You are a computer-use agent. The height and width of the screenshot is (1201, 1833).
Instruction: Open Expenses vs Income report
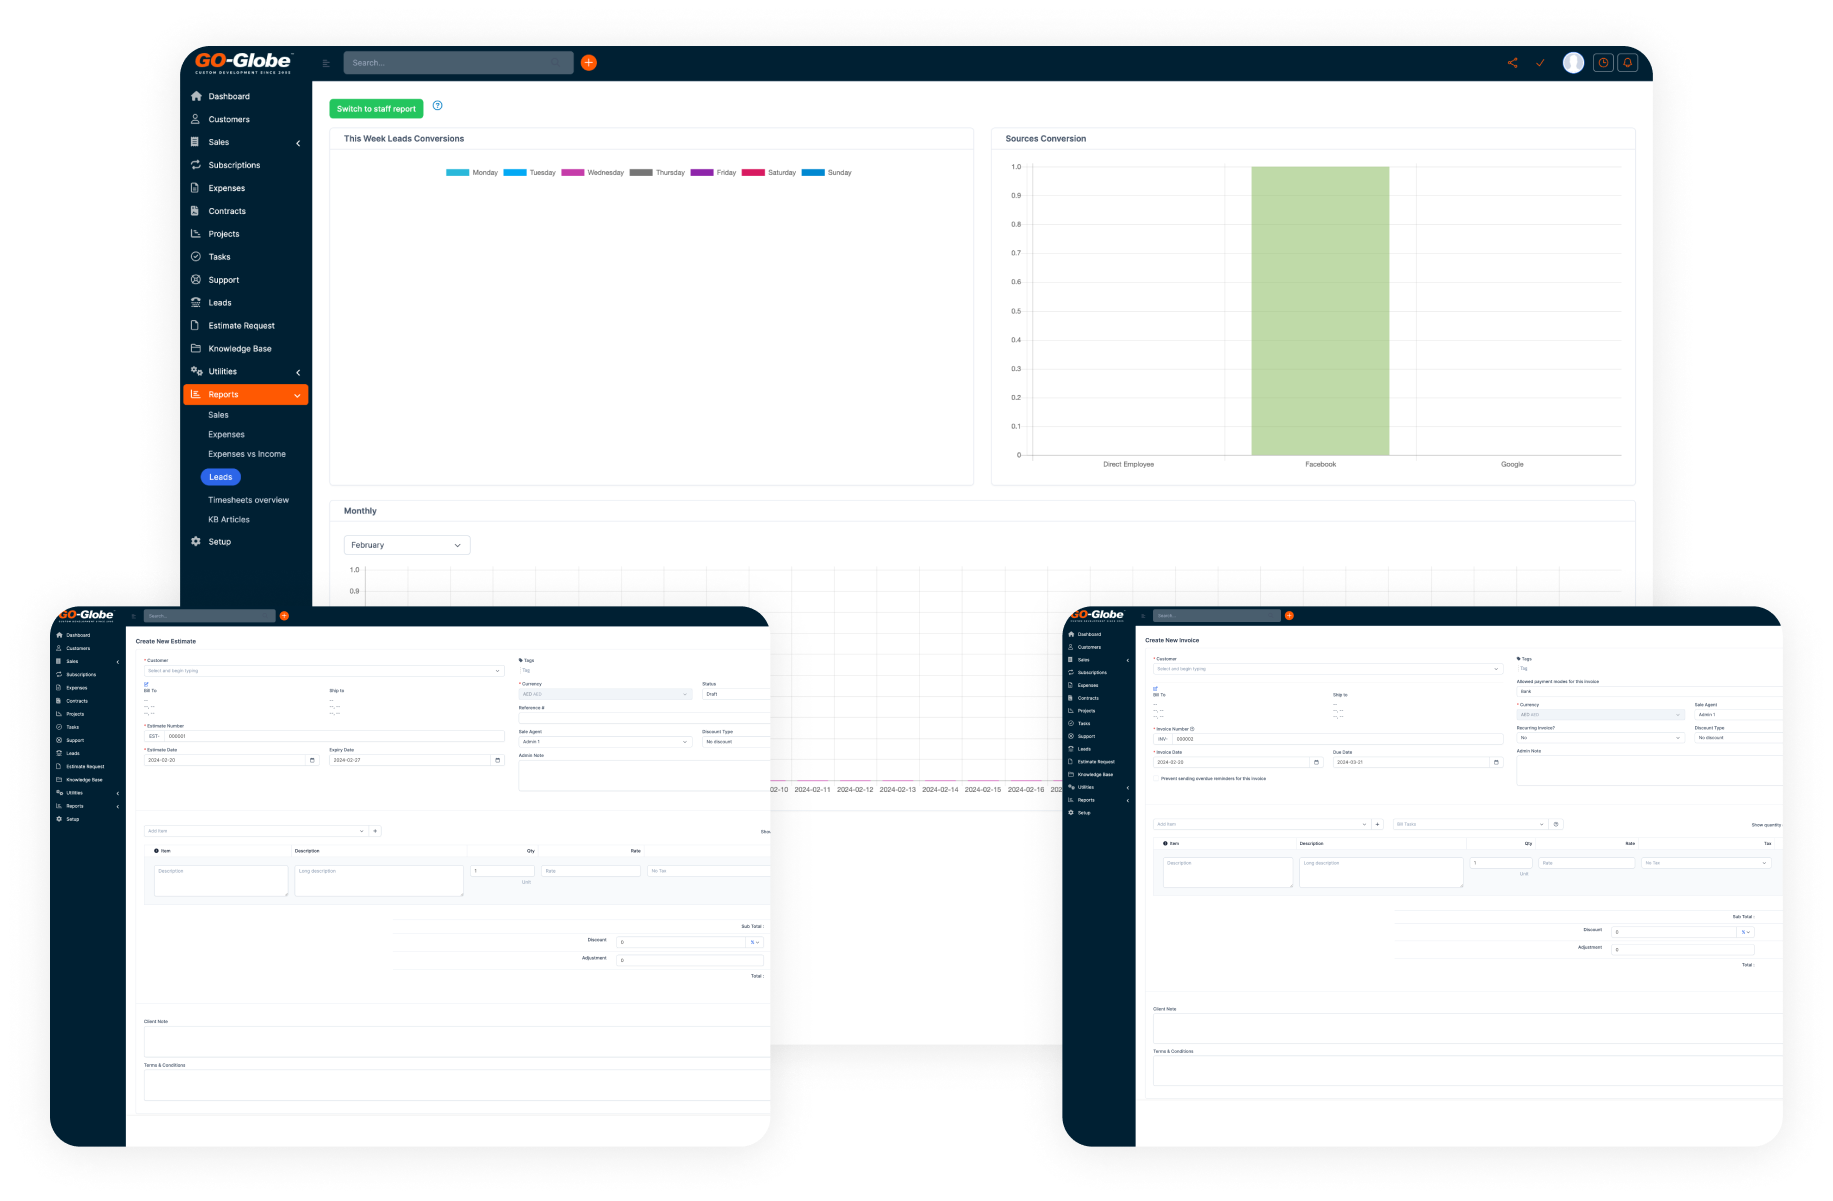(x=246, y=454)
